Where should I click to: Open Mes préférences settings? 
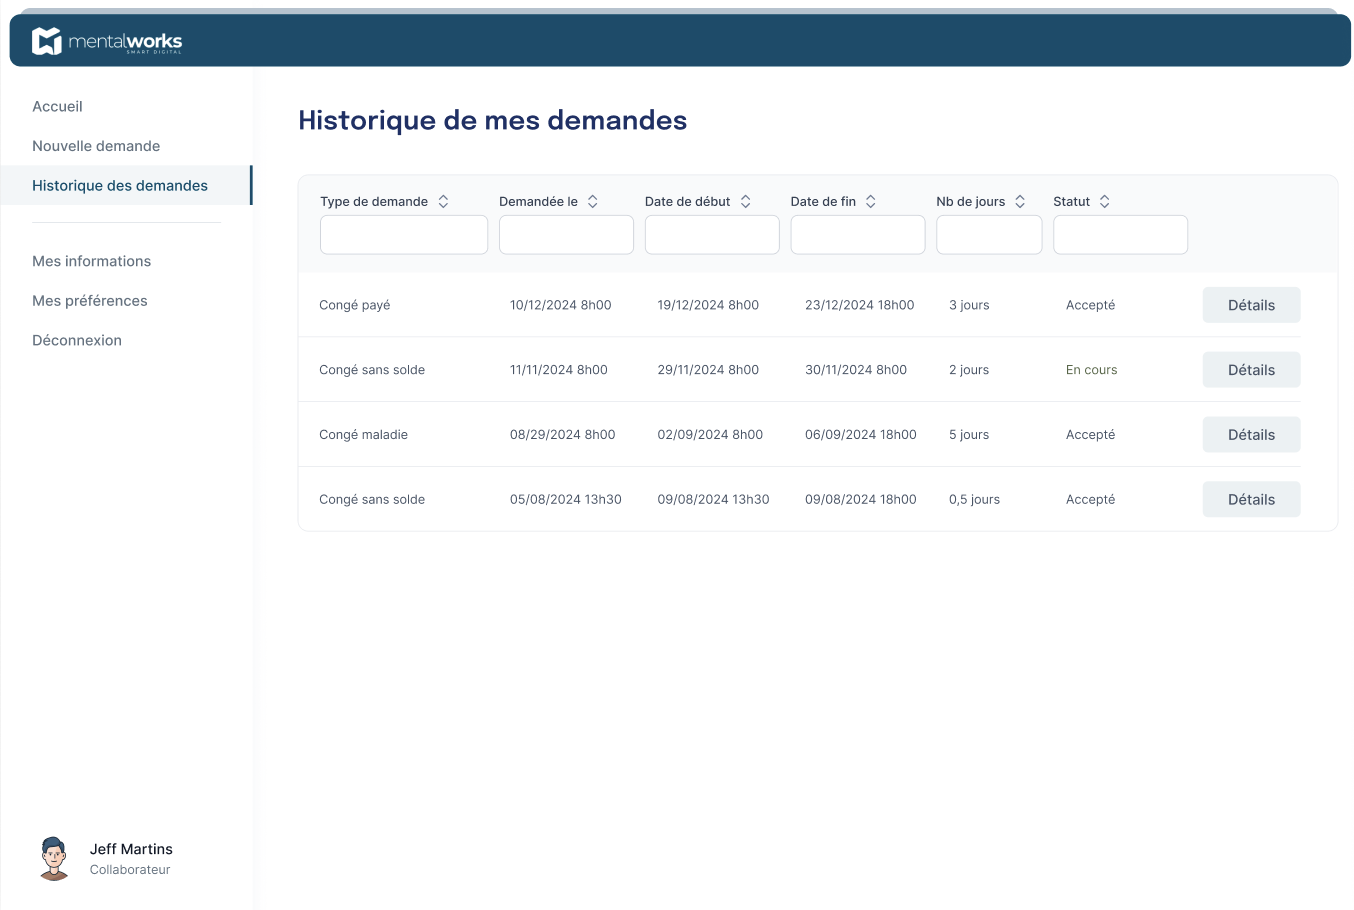tap(89, 301)
